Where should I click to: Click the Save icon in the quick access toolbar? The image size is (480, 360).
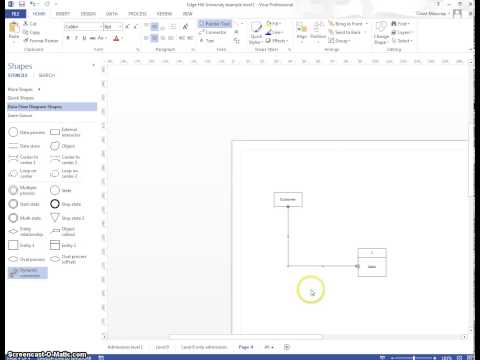click(22, 4)
